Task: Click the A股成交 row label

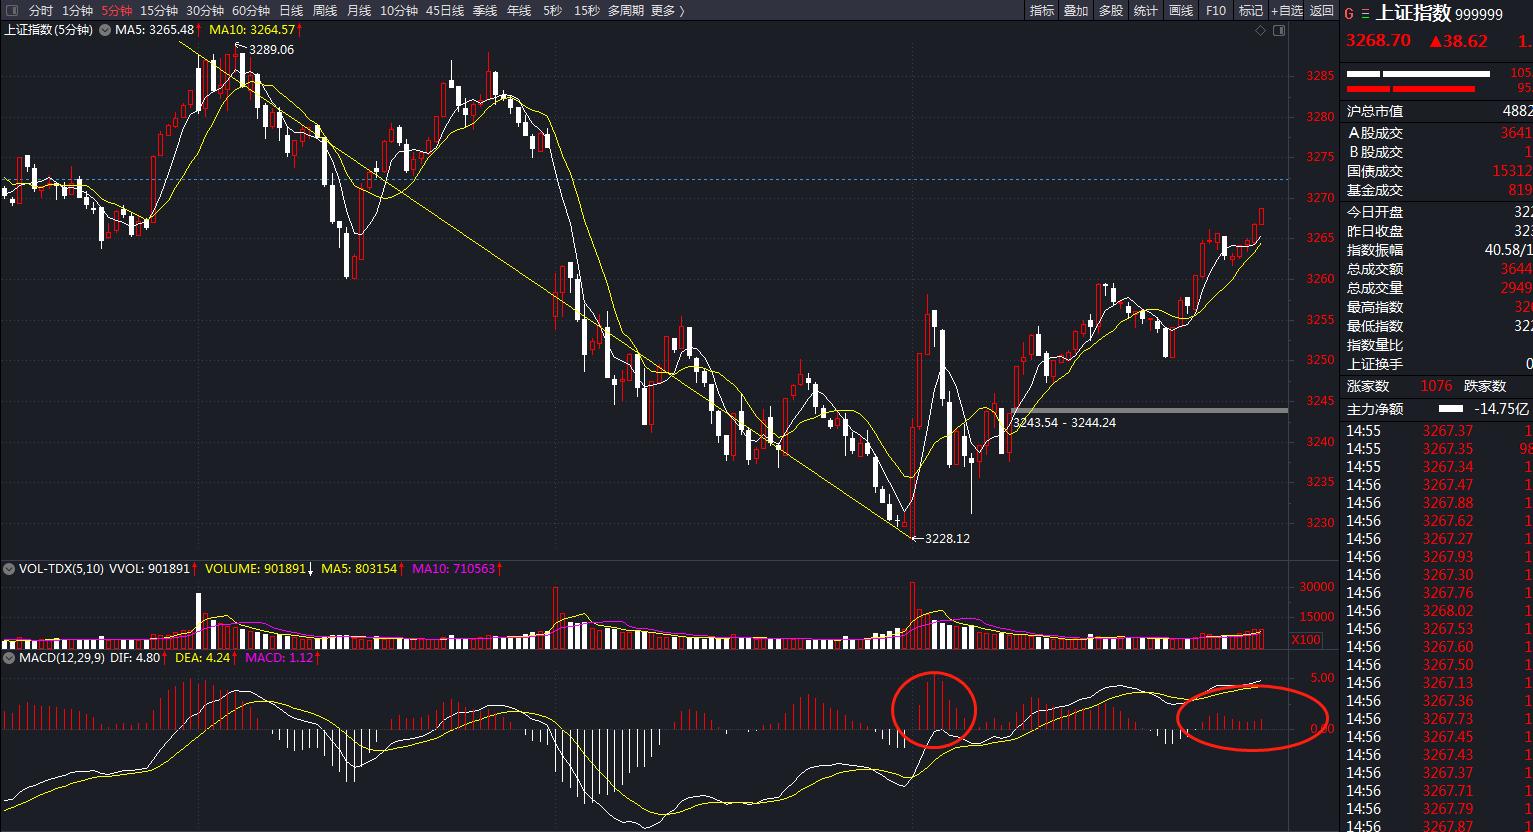Action: tap(1375, 132)
